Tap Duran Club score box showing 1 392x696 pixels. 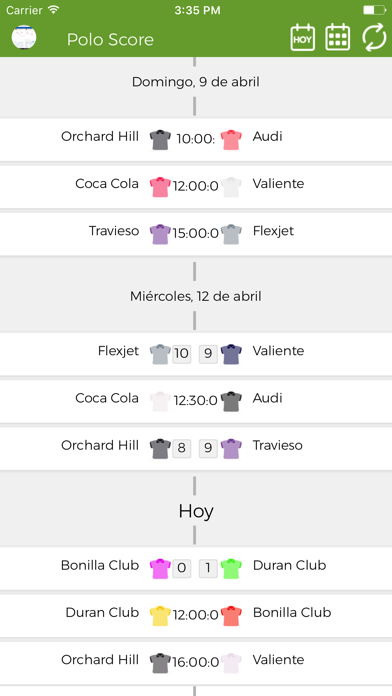208,568
